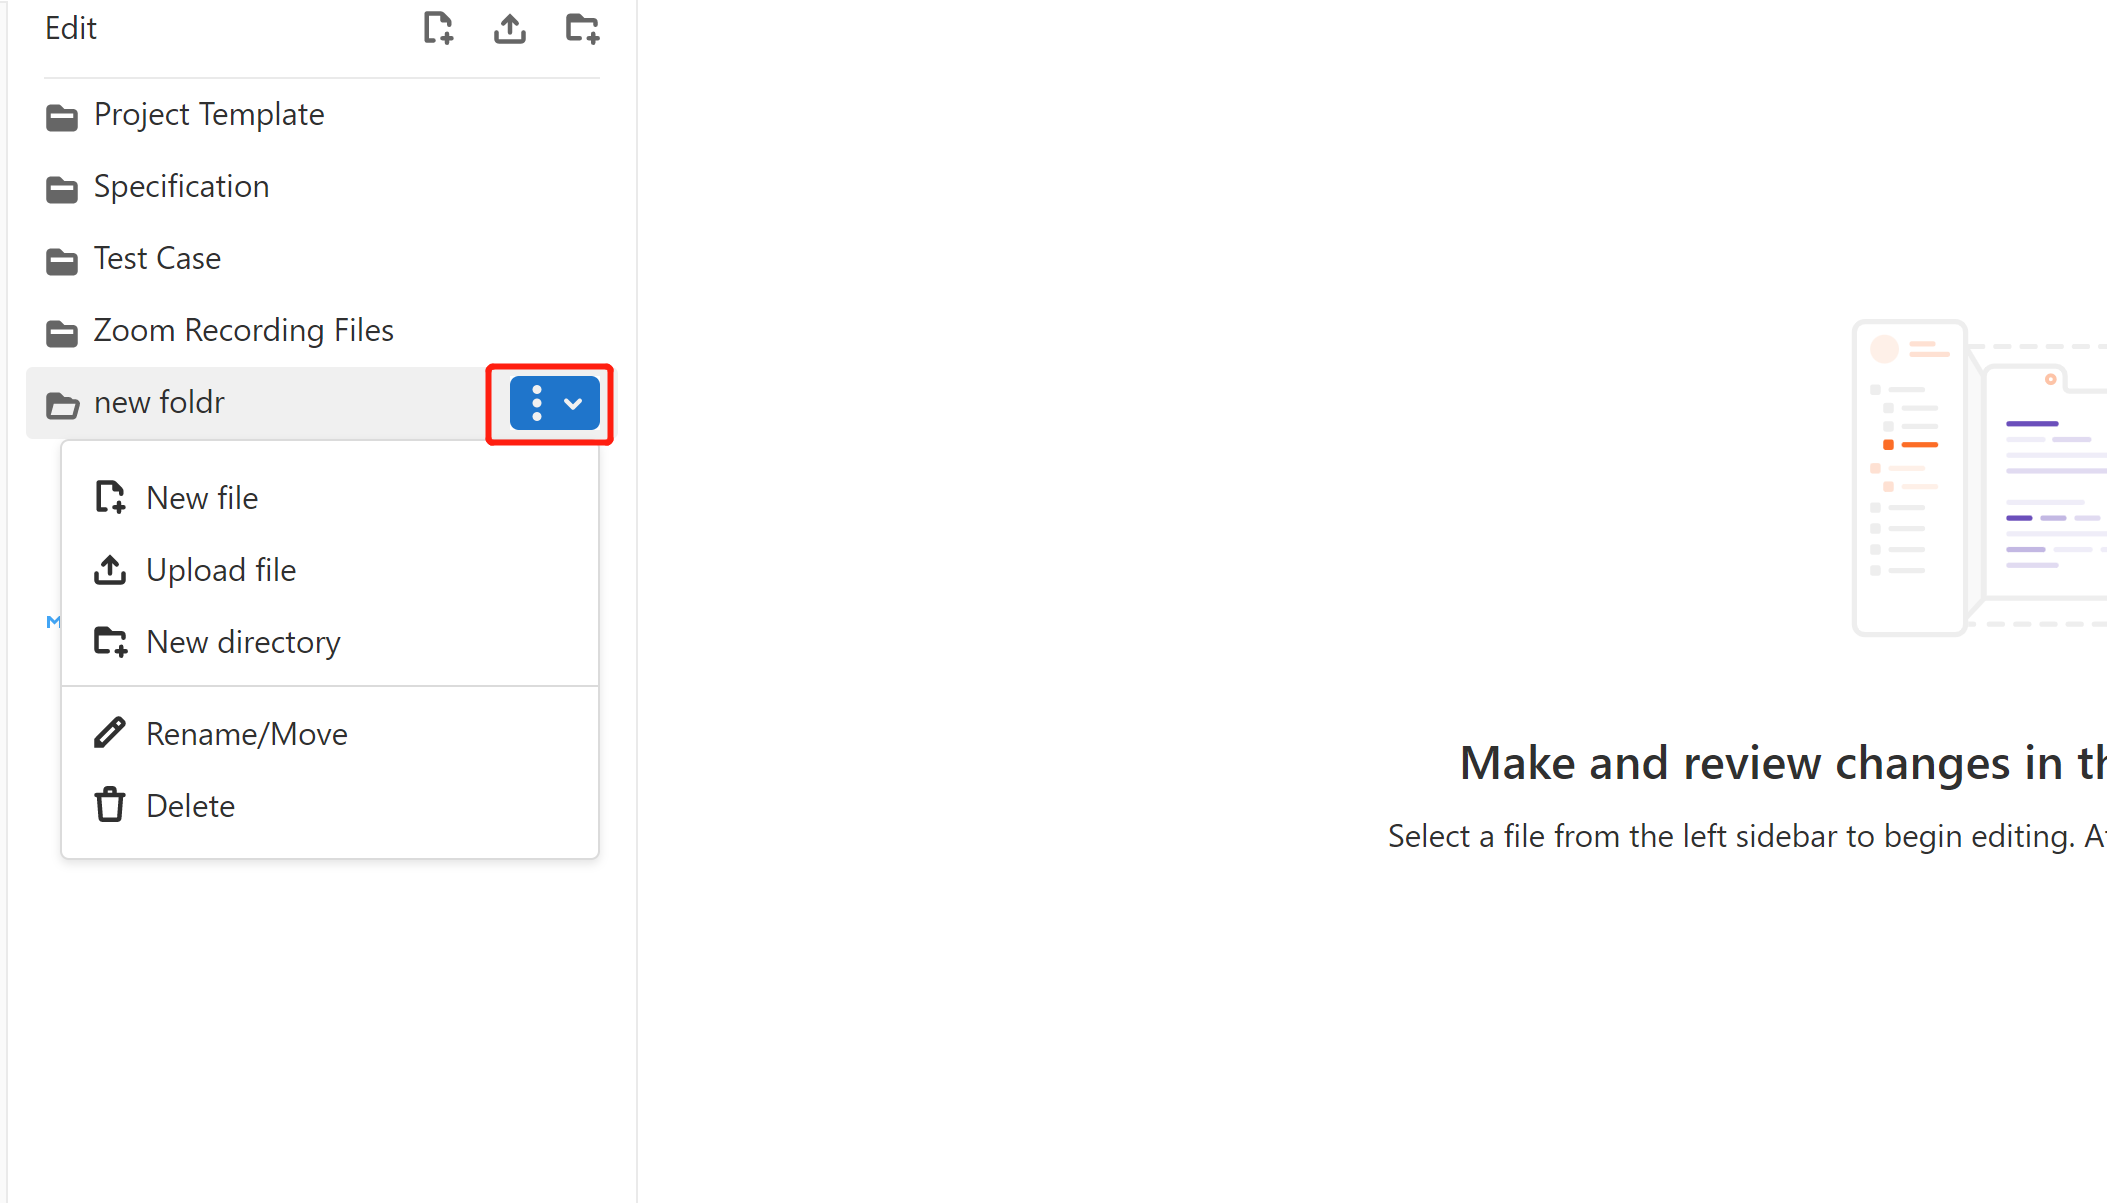Image resolution: width=2107 pixels, height=1203 pixels.
Task: Click the Upload file icon in toolbar
Action: click(x=509, y=28)
